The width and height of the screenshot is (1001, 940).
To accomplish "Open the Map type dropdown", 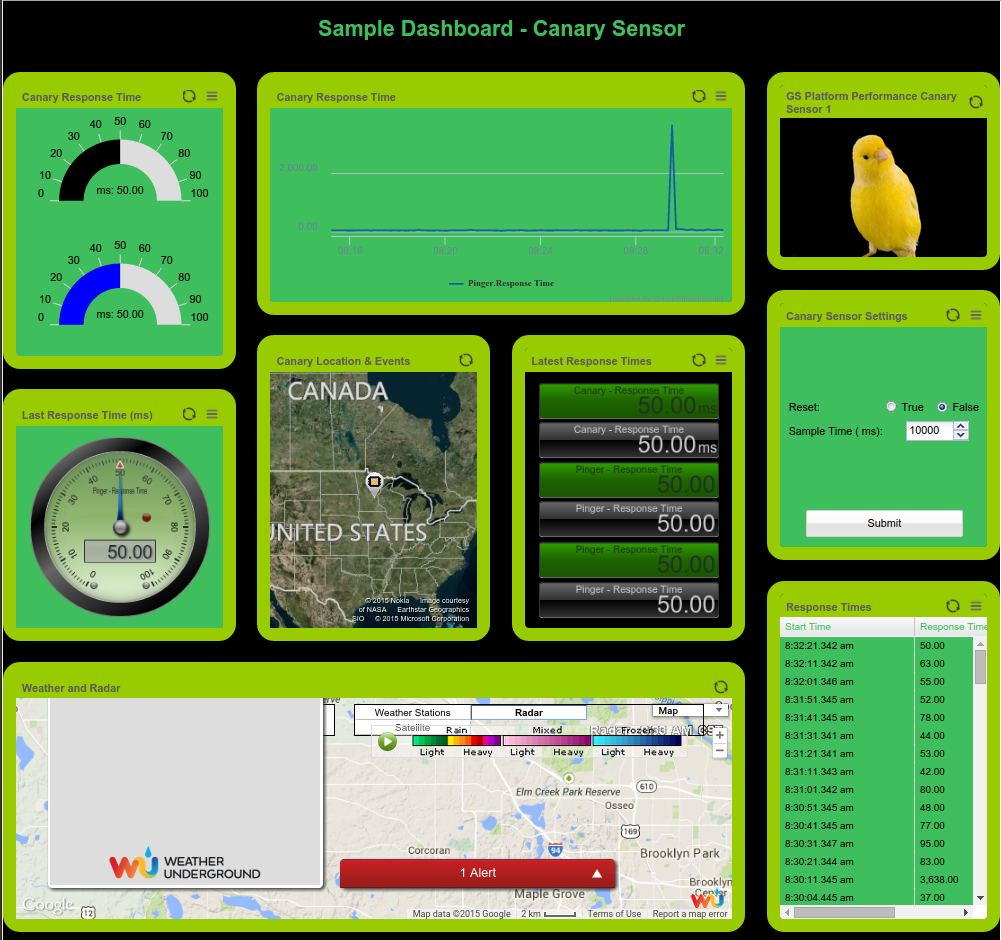I will point(677,711).
